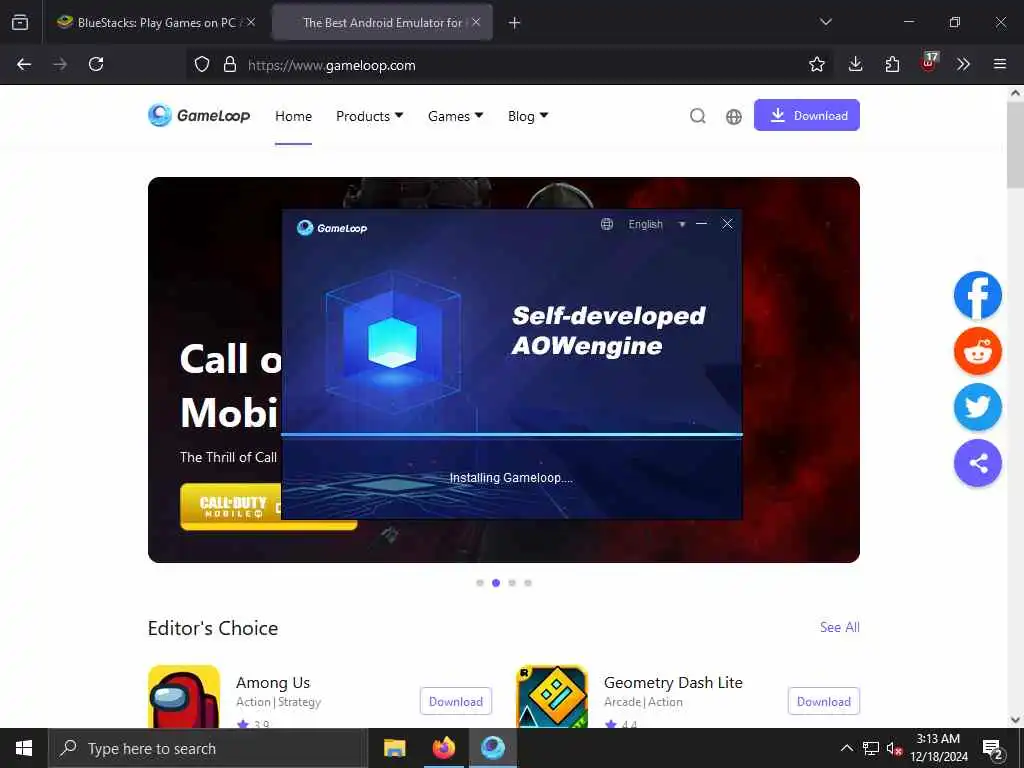Click the Gameloop taskbar icon
Viewport: 1024px width, 768px height.
click(493, 748)
